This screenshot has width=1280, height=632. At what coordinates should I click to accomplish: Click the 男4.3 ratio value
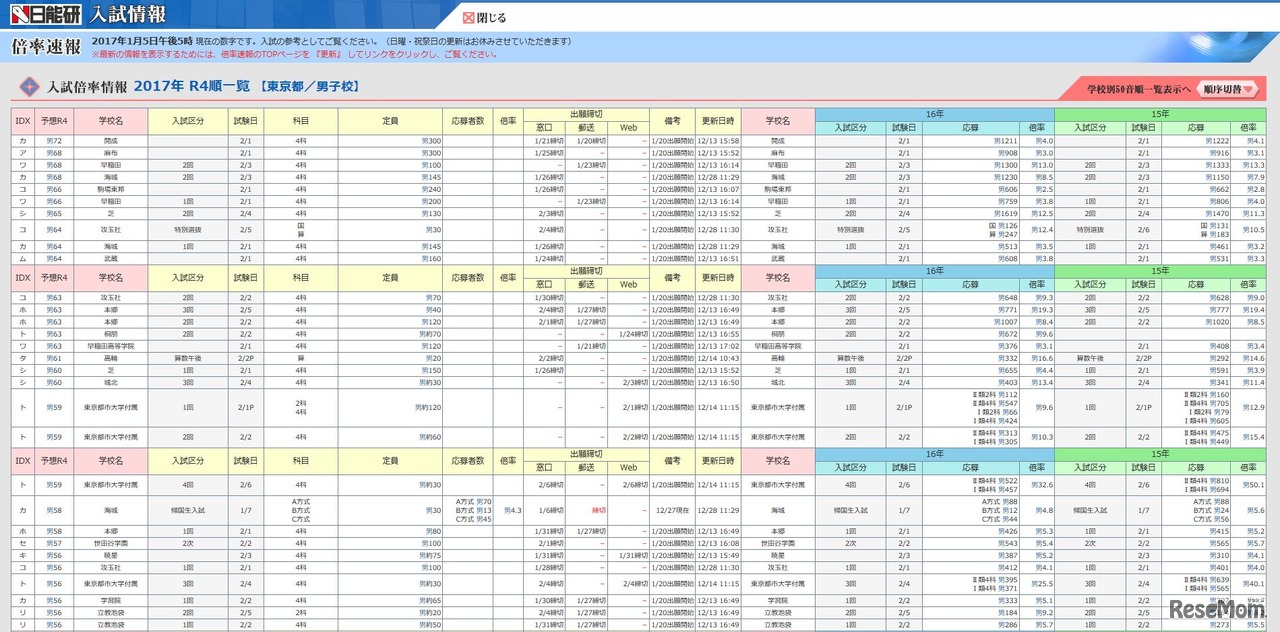[511, 510]
